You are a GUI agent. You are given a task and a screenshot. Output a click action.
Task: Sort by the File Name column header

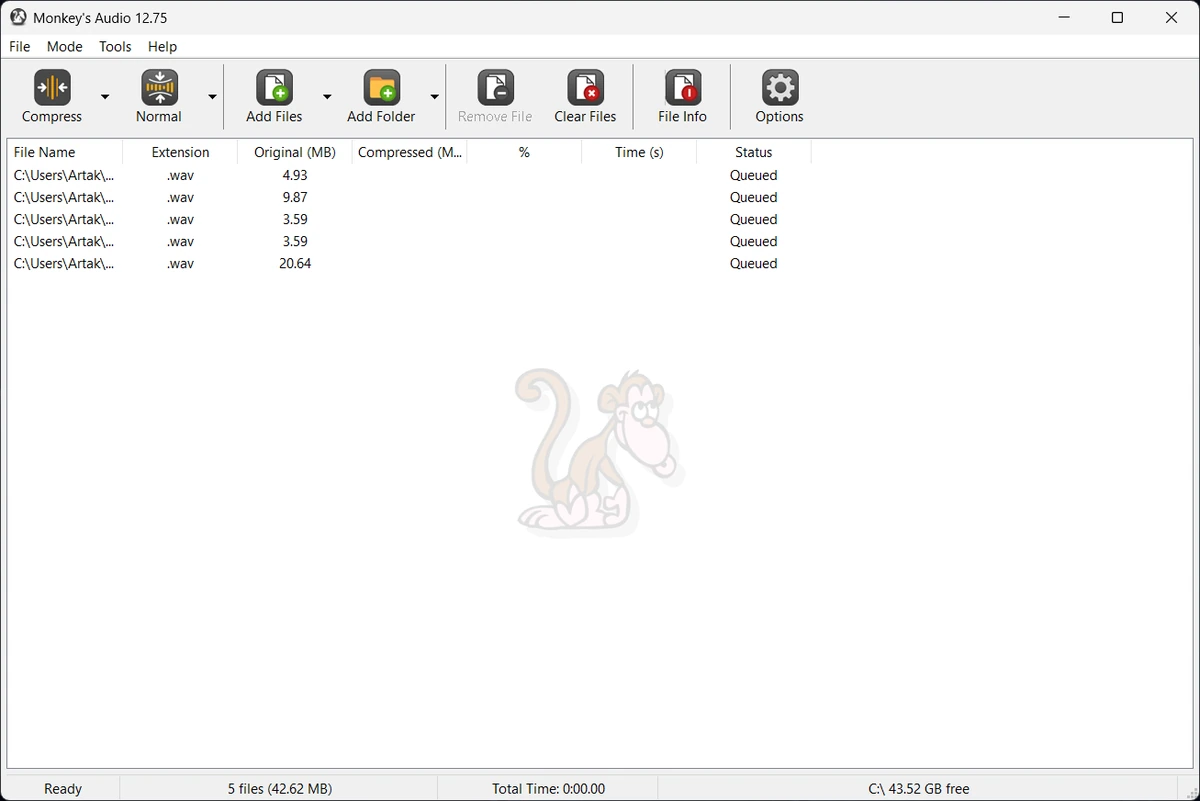click(x=65, y=152)
